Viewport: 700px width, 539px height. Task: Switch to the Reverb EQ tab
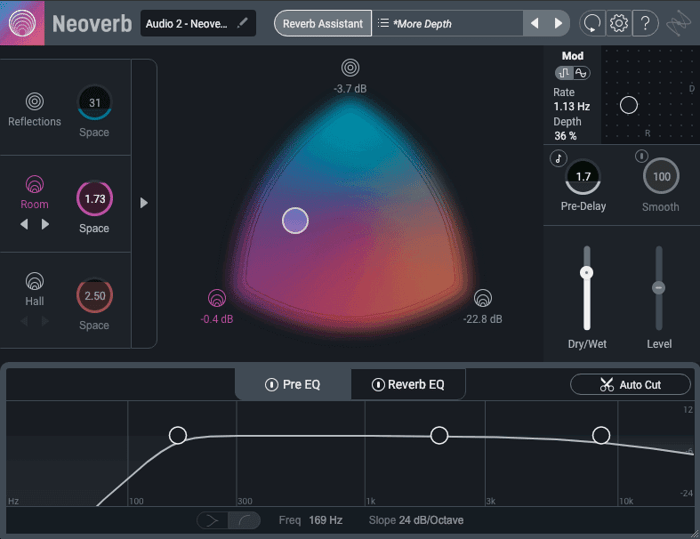(x=408, y=384)
